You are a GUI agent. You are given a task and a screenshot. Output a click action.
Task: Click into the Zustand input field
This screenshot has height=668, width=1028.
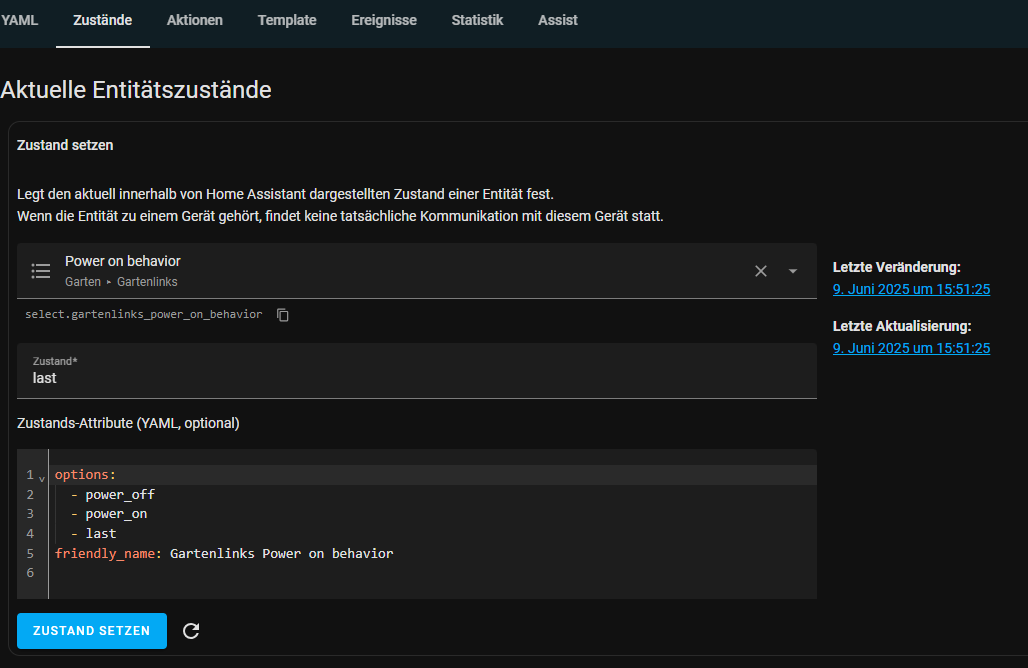[416, 378]
